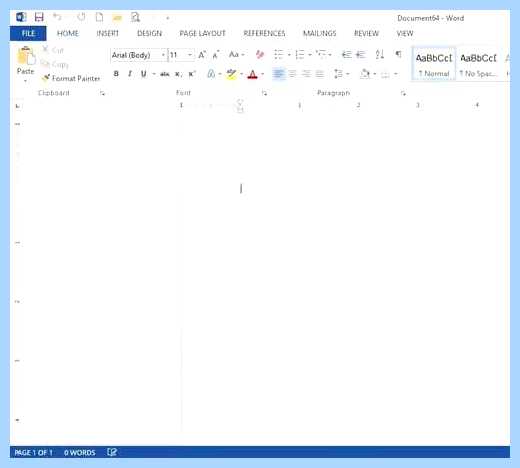The width and height of the screenshot is (520, 468).
Task: Clear all formatting icon
Action: (260, 54)
